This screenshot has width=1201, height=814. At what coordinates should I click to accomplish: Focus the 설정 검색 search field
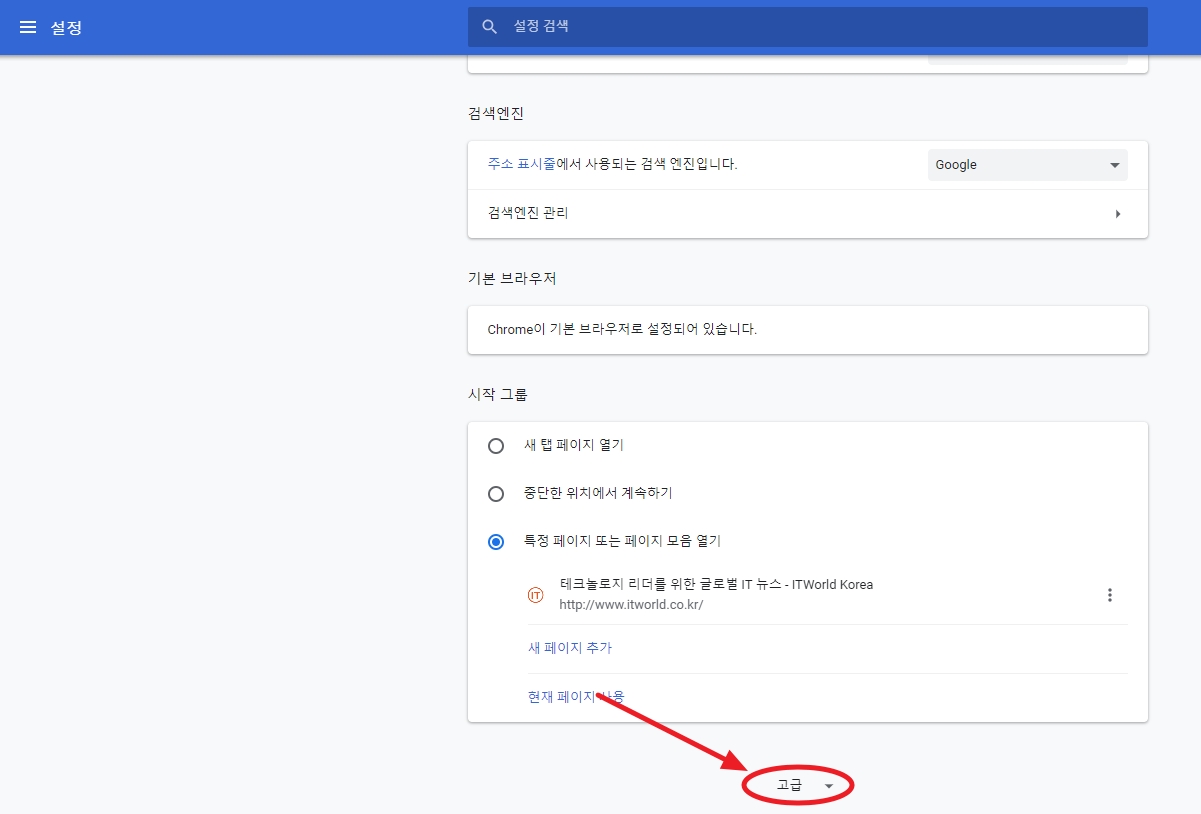(800, 27)
